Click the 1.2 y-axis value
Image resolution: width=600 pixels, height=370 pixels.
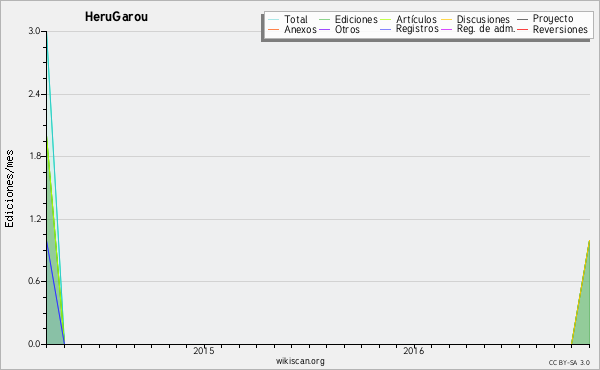(x=34, y=219)
